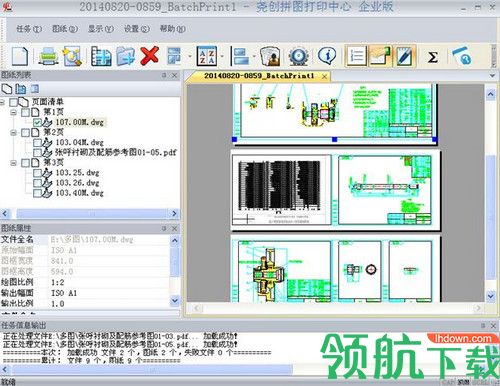
Task: Close the 任务信息输出 panel
Action: coord(493,325)
